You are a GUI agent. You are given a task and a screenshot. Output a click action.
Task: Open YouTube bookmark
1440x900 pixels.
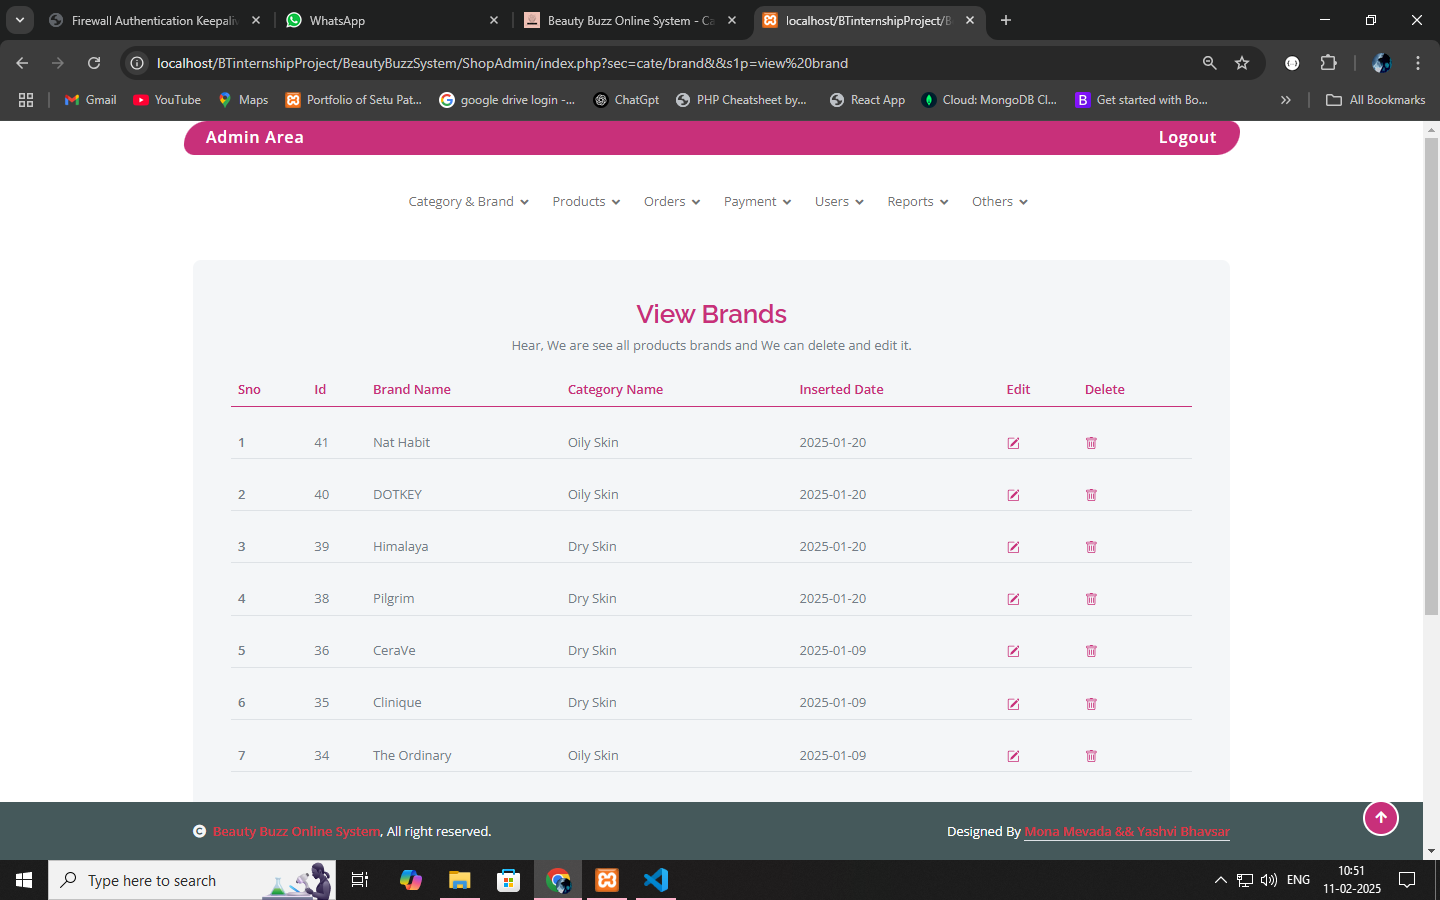coord(167,100)
